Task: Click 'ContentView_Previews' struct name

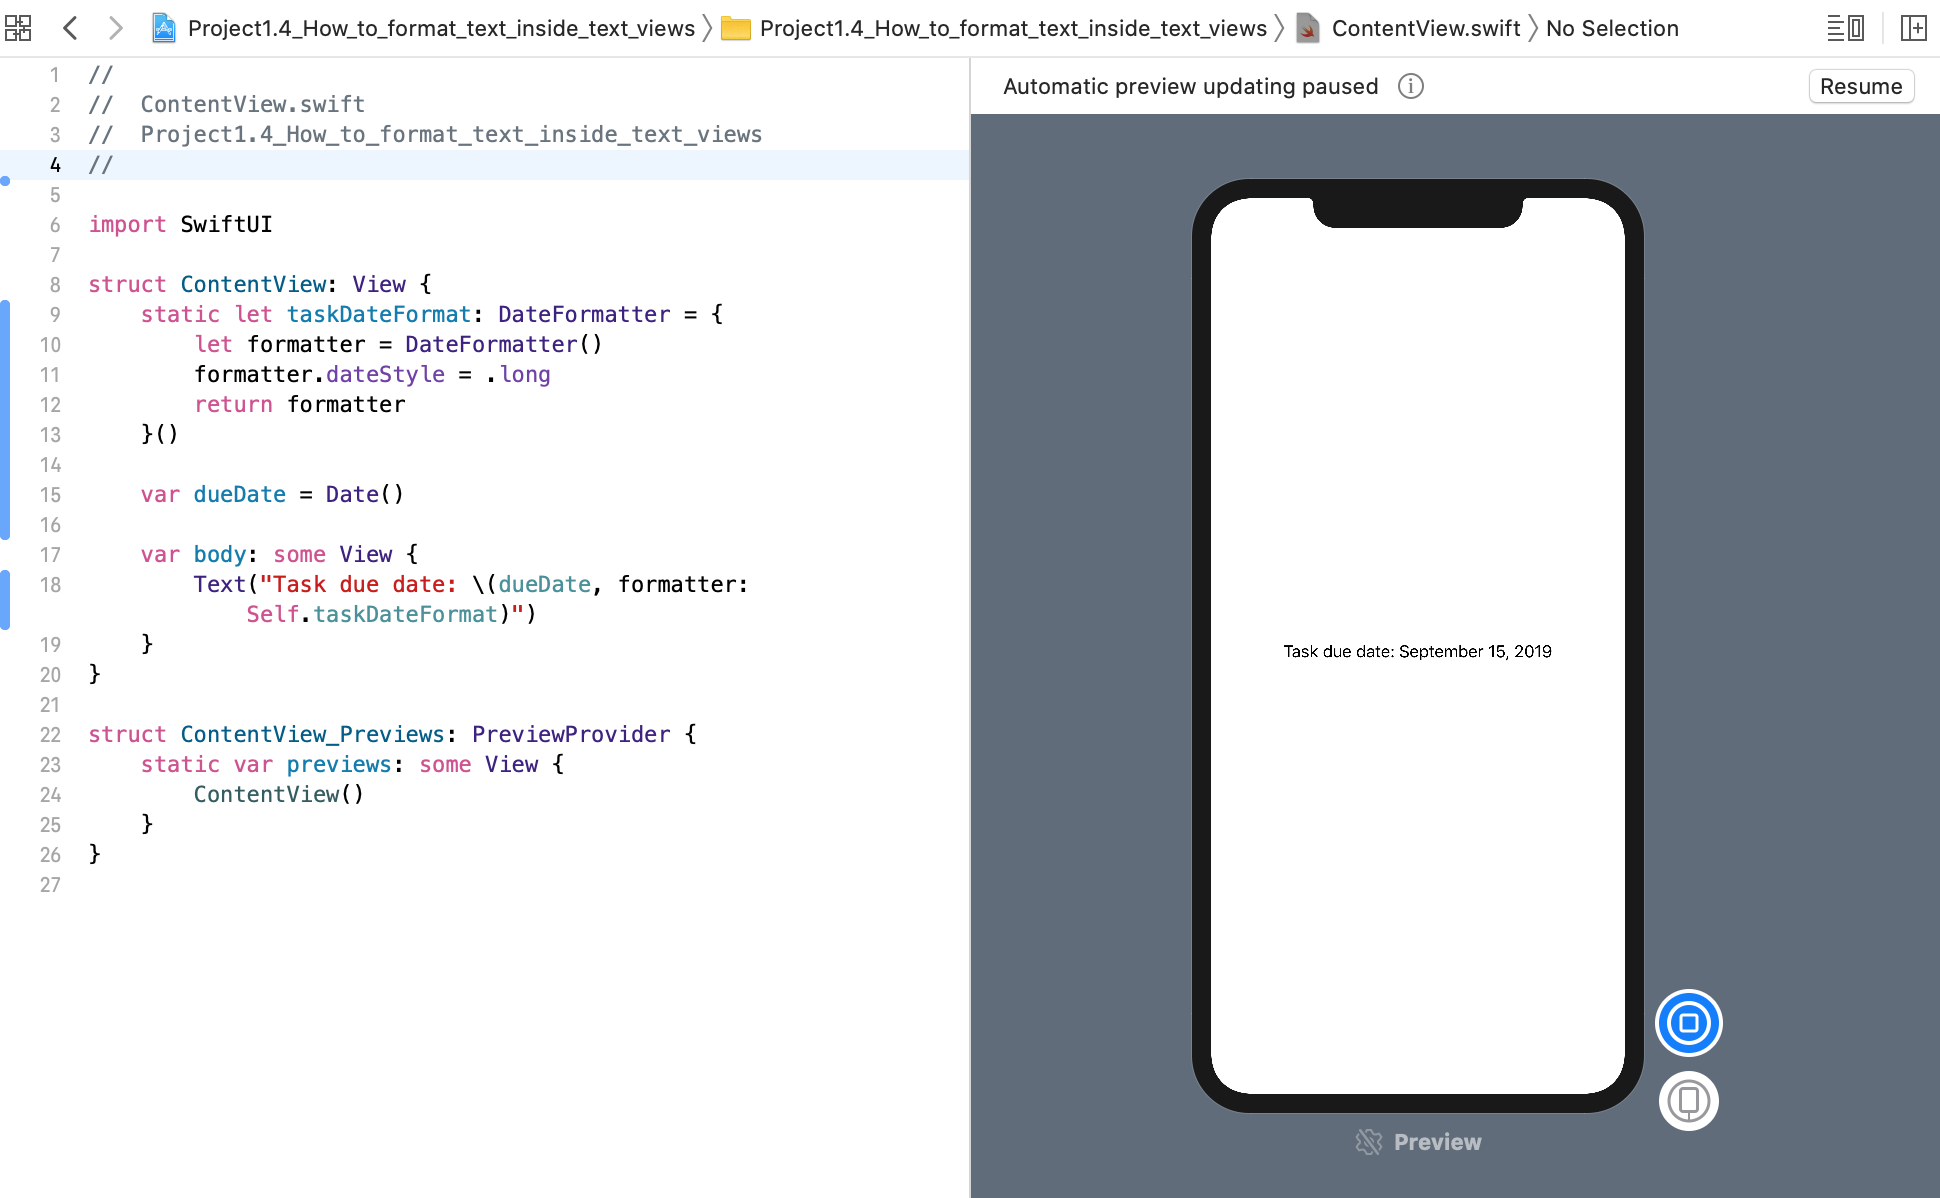Action: tap(312, 734)
